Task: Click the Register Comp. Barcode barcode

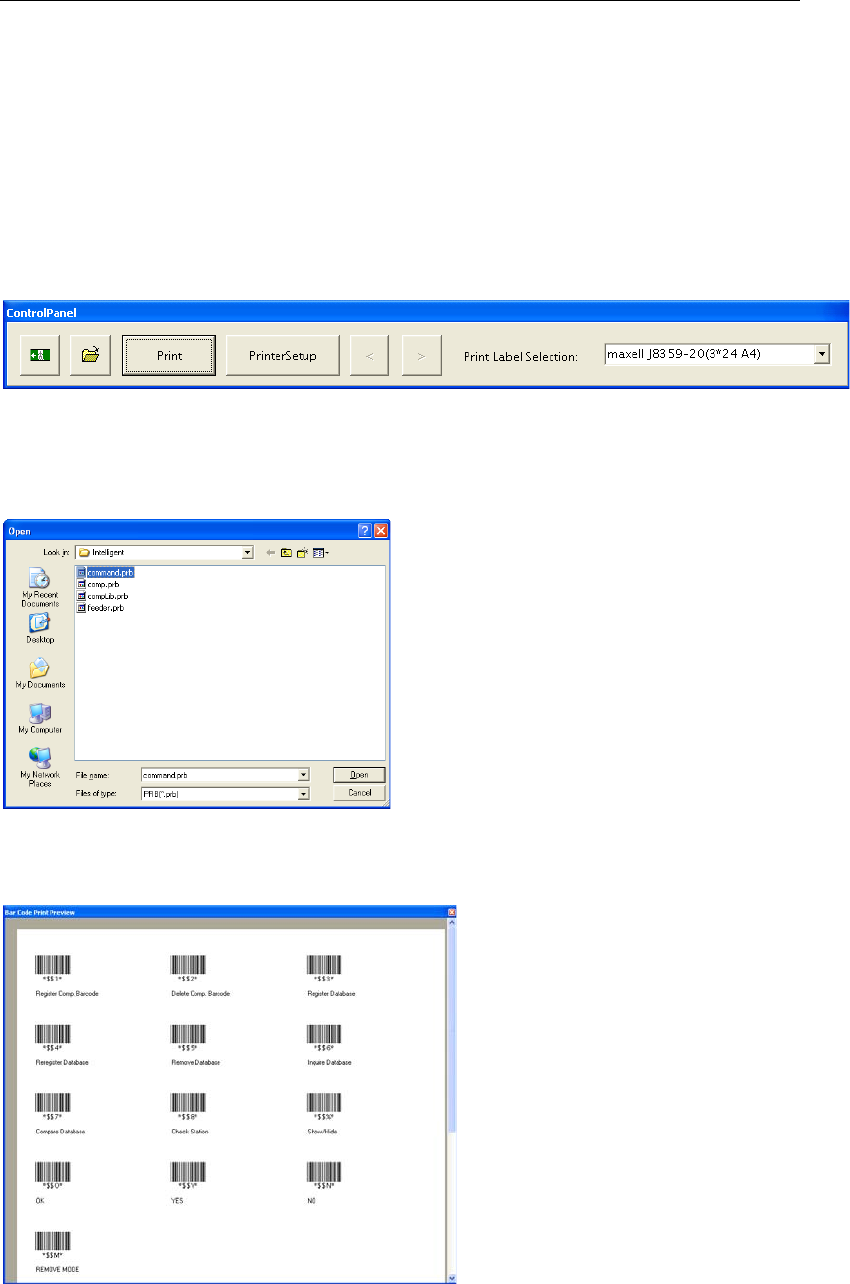Action: coord(53,965)
